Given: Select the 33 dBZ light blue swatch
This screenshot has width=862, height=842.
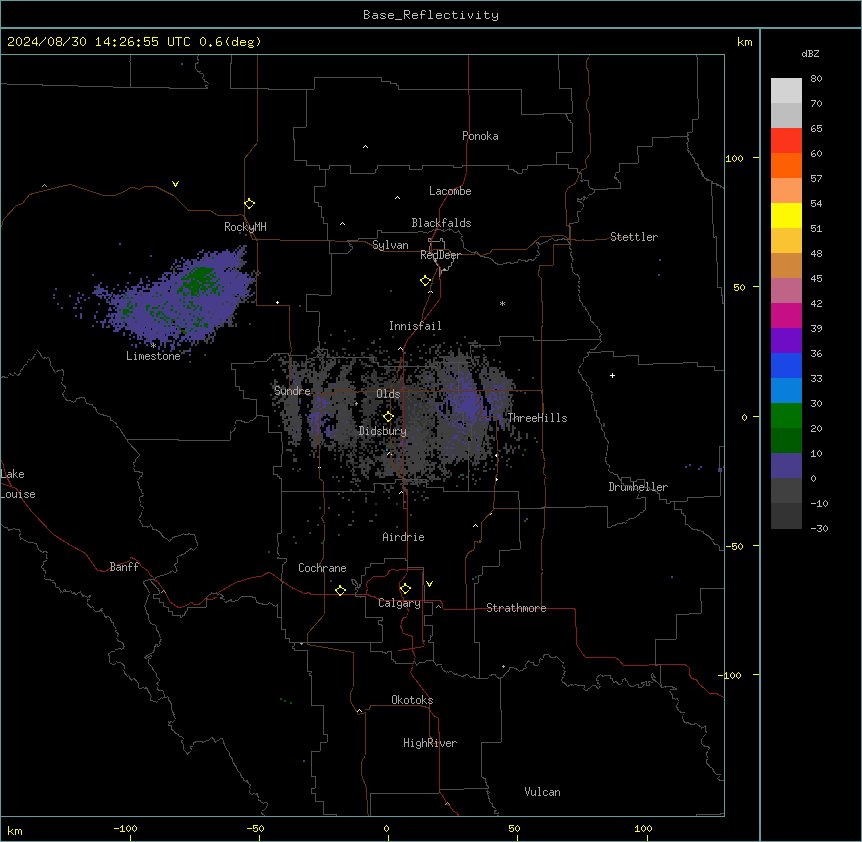Looking at the screenshot, I should pos(786,390).
